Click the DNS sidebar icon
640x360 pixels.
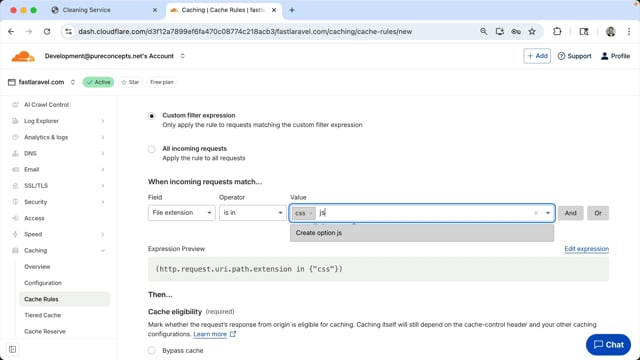click(x=15, y=153)
